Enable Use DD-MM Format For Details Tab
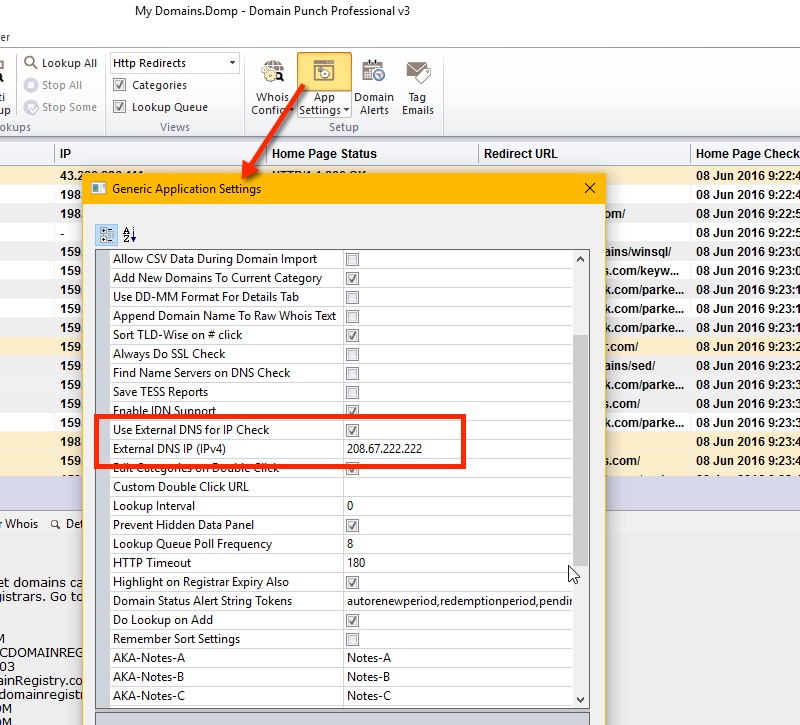The image size is (800, 725). [352, 297]
